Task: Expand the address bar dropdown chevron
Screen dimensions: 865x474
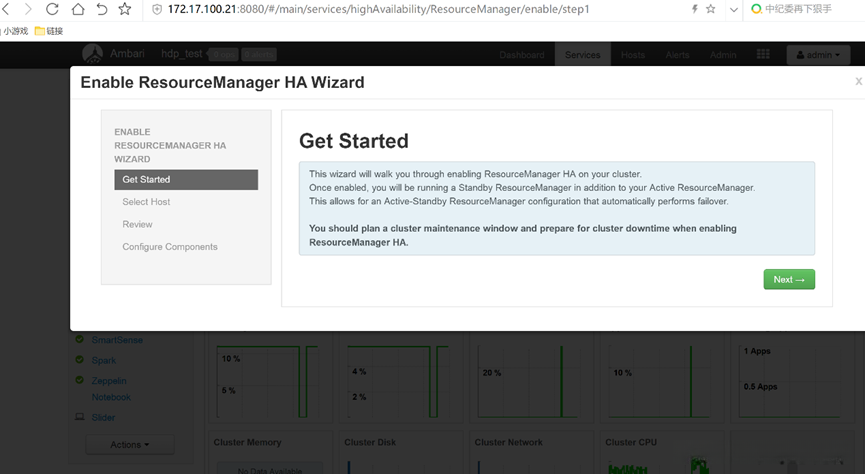Action: [734, 9]
